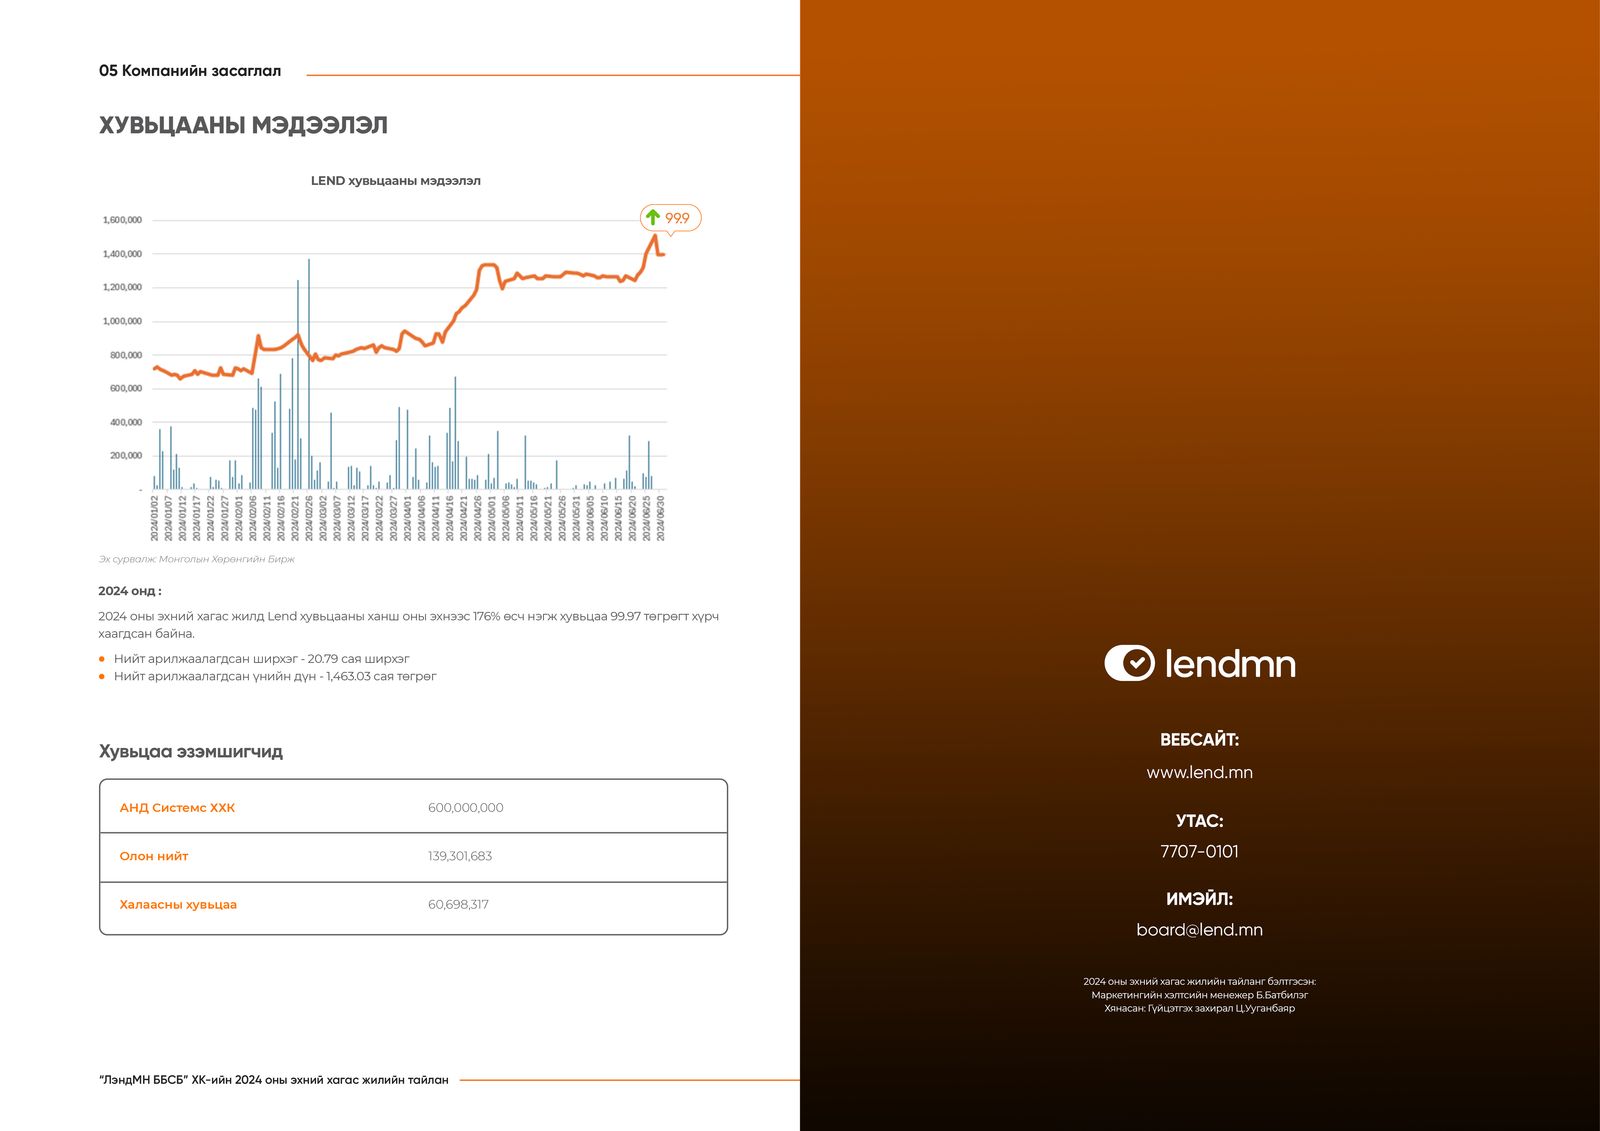Click the phone number 7707-0101
This screenshot has height=1131, width=1600.
point(1199,852)
